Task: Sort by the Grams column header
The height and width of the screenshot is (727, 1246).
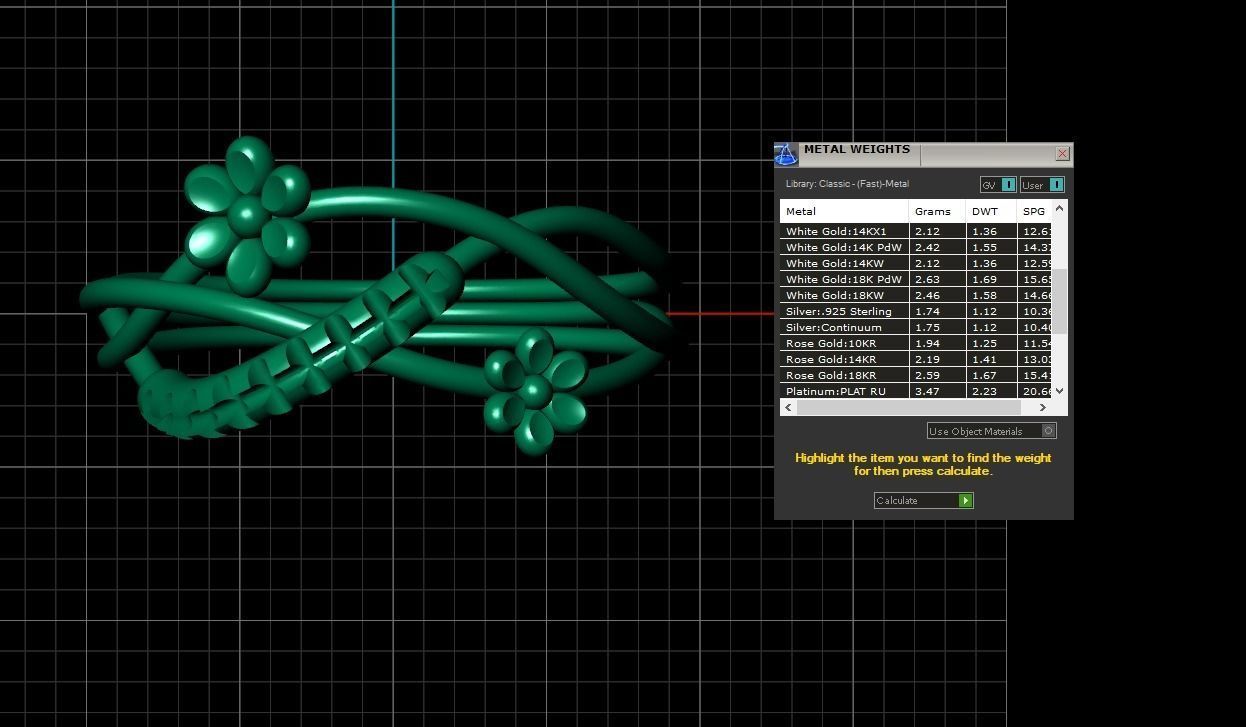Action: [x=937, y=211]
